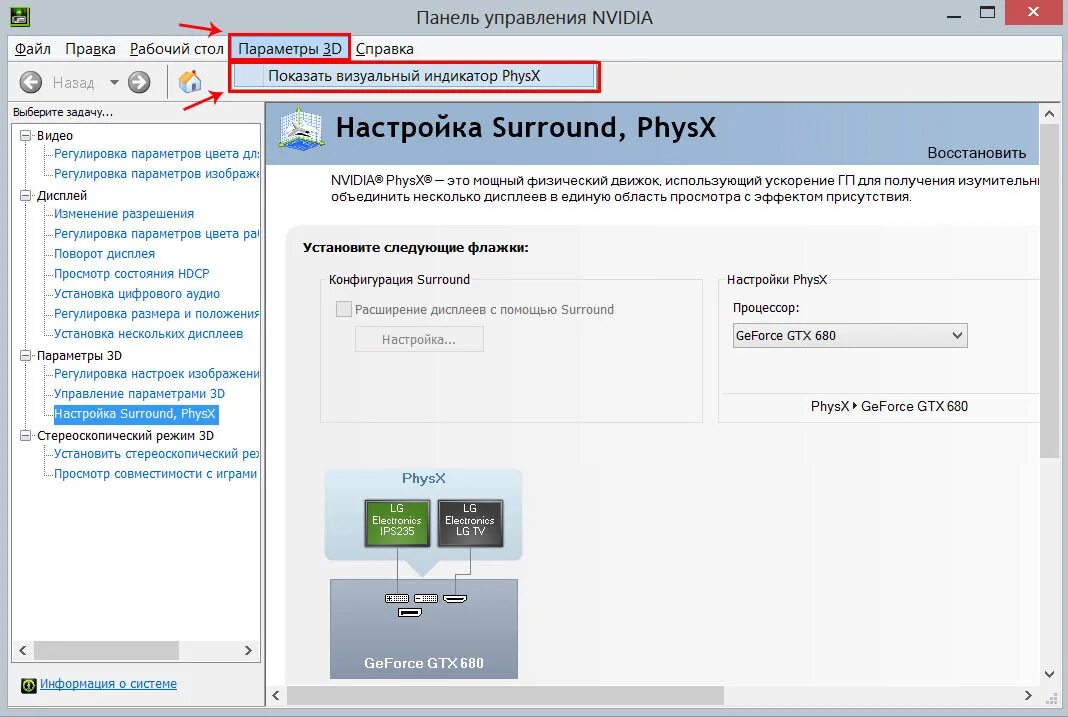Click task tree left scroll arrow
This screenshot has width=1068, height=717.
click(22, 651)
